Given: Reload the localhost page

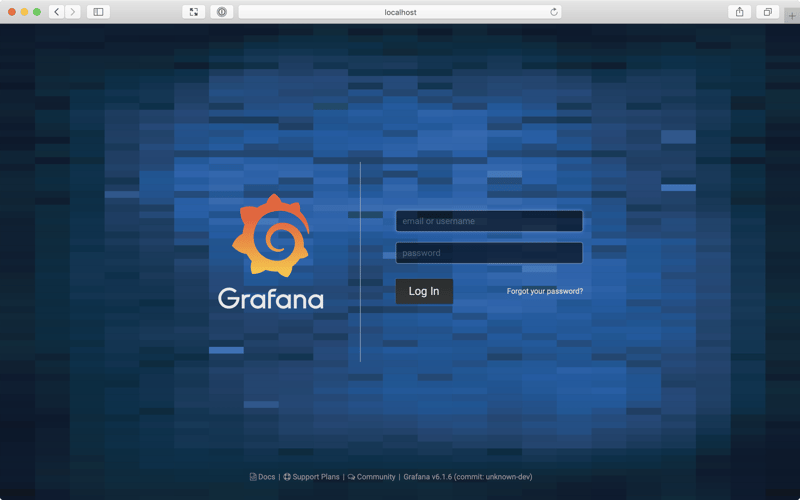Looking at the screenshot, I should coord(554,12).
